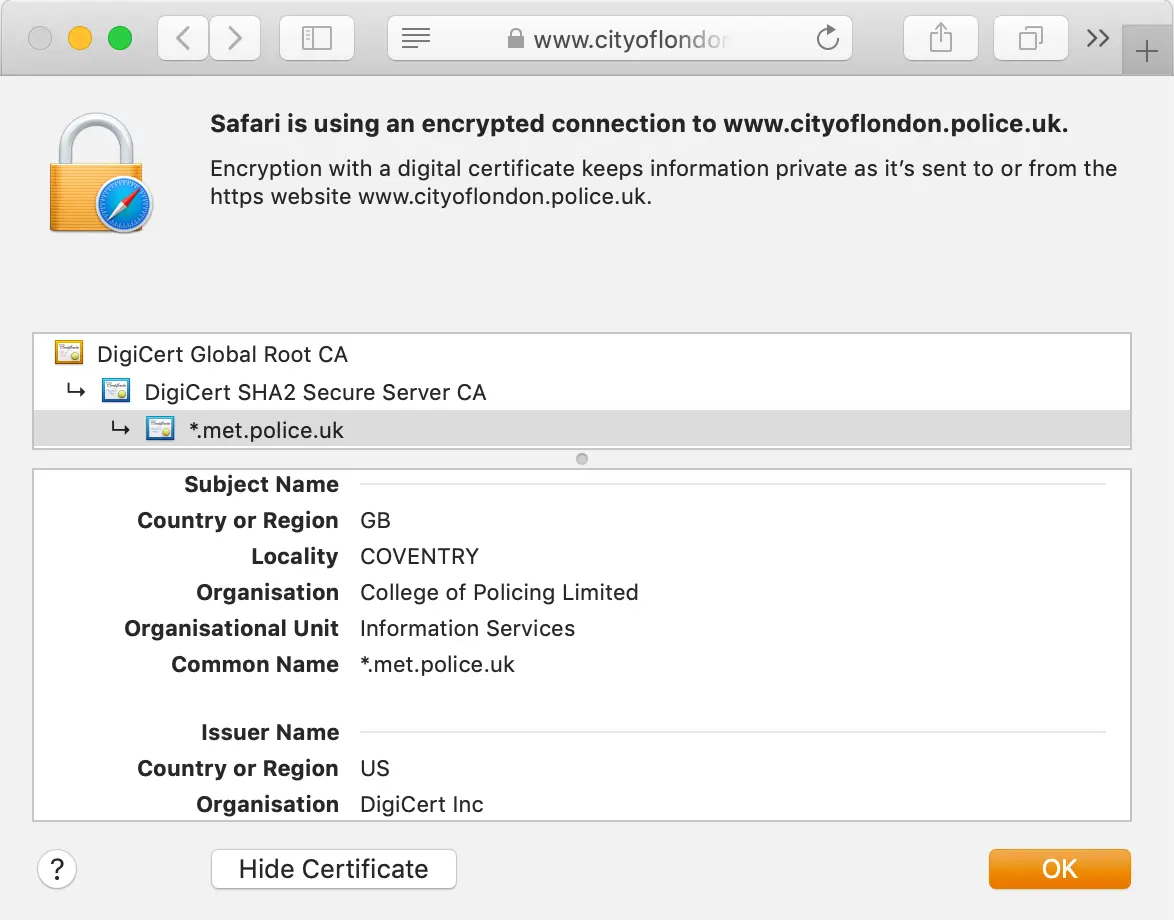Viewport: 1174px width, 920px height.
Task: Open help with the question mark button
Action: [x=57, y=869]
